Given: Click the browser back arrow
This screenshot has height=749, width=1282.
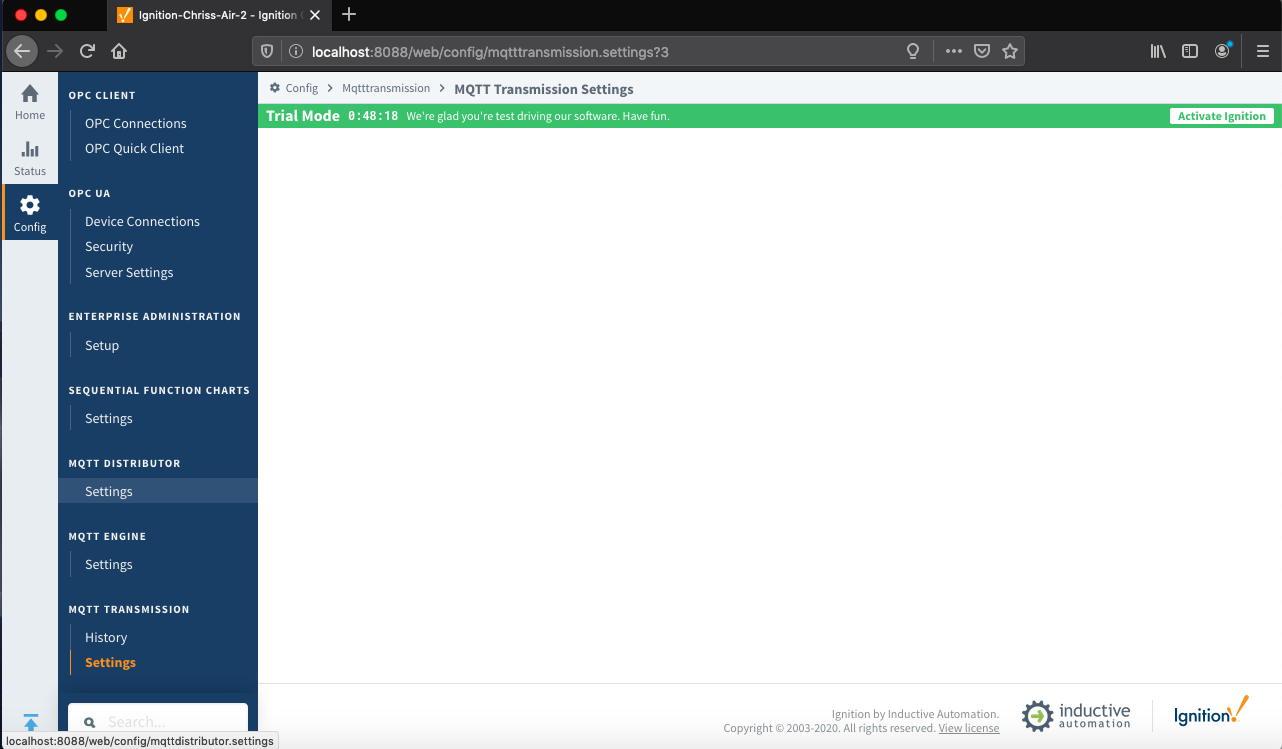Looking at the screenshot, I should tap(22, 51).
